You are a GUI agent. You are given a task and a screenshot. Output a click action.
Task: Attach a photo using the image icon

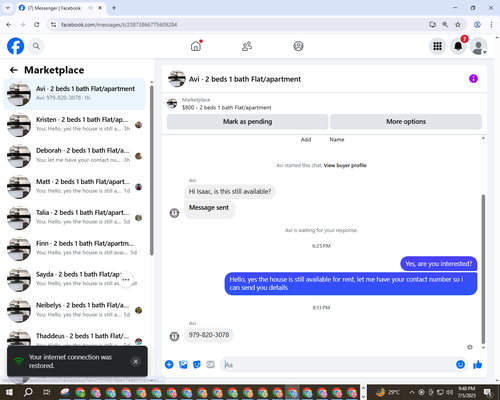pos(183,365)
